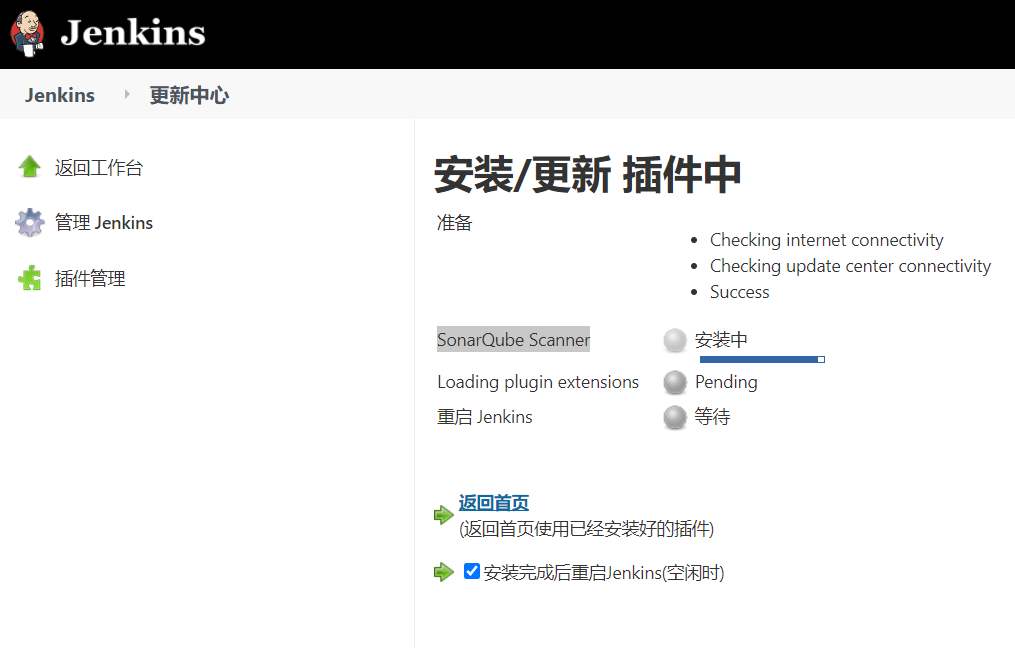Click the Jenkins butler logo icon
Viewport: 1015px width, 648px height.
[28, 34]
